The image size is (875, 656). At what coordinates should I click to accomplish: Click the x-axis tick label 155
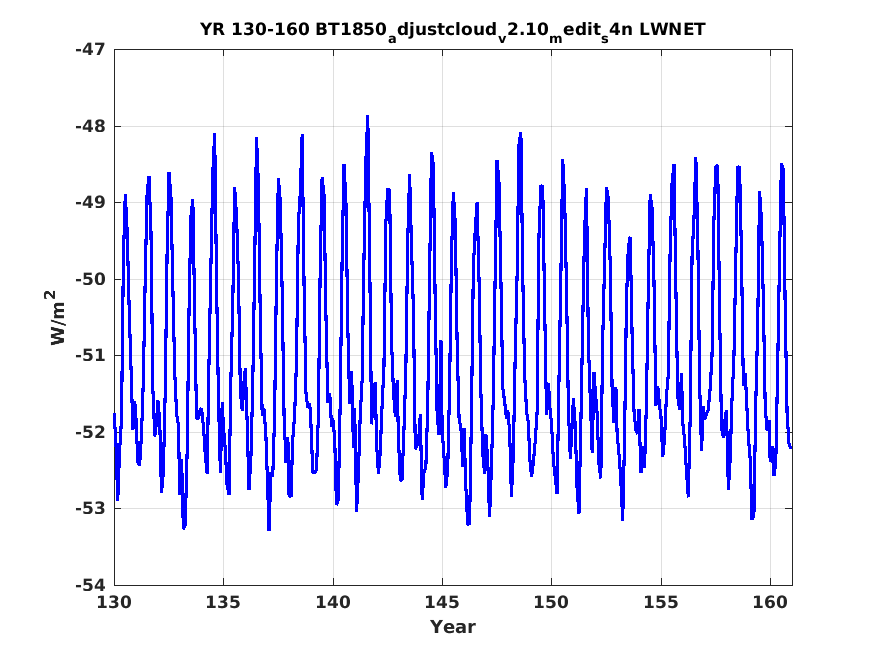tap(661, 603)
